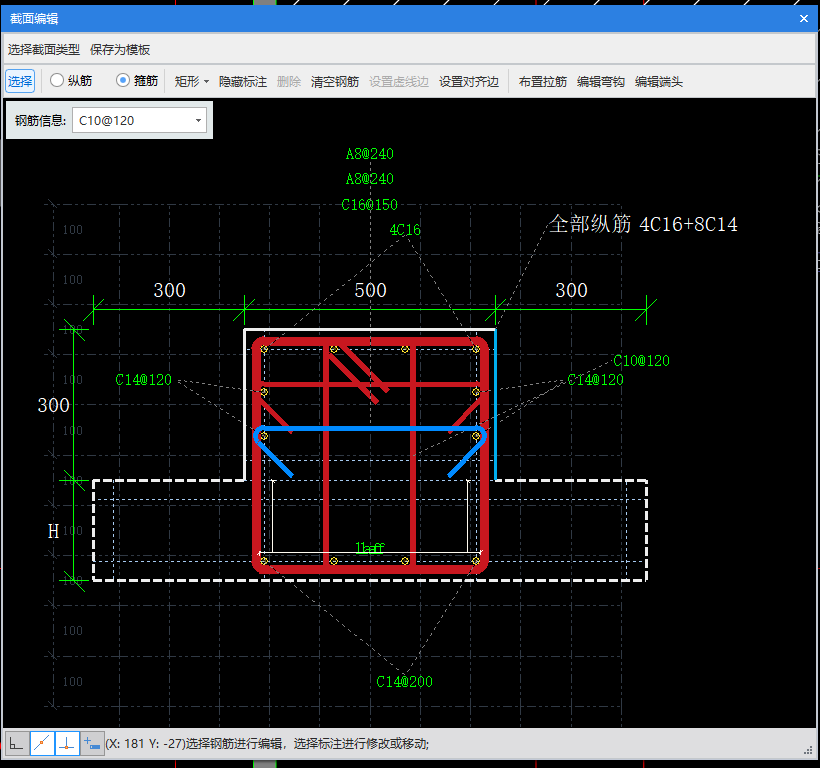This screenshot has height=768, width=820.
Task: Toggle the dynamic coordinate input icon
Action: pos(92,743)
